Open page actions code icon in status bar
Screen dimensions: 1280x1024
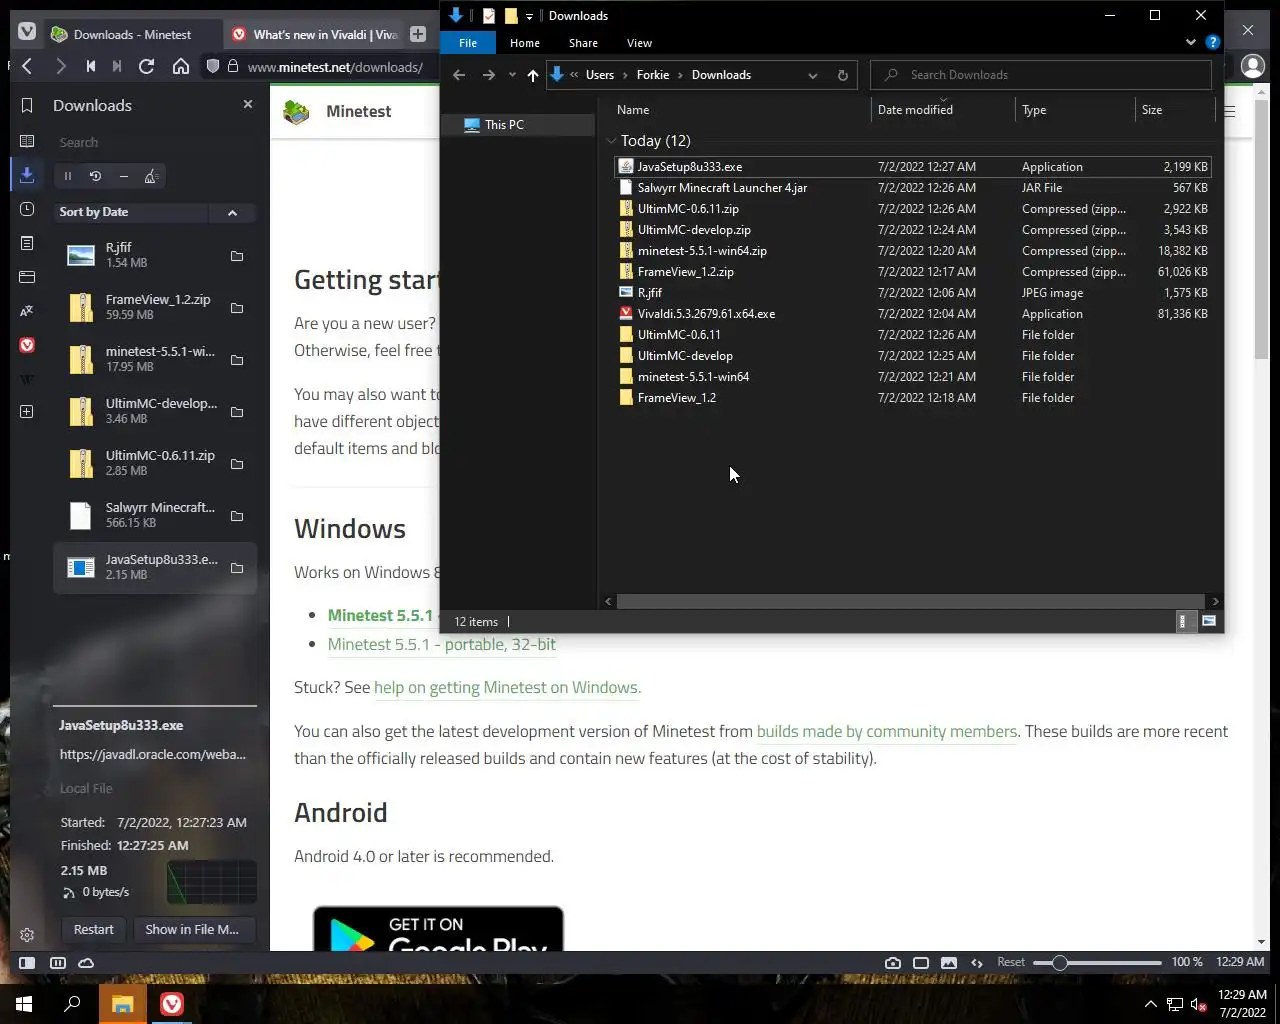point(977,963)
